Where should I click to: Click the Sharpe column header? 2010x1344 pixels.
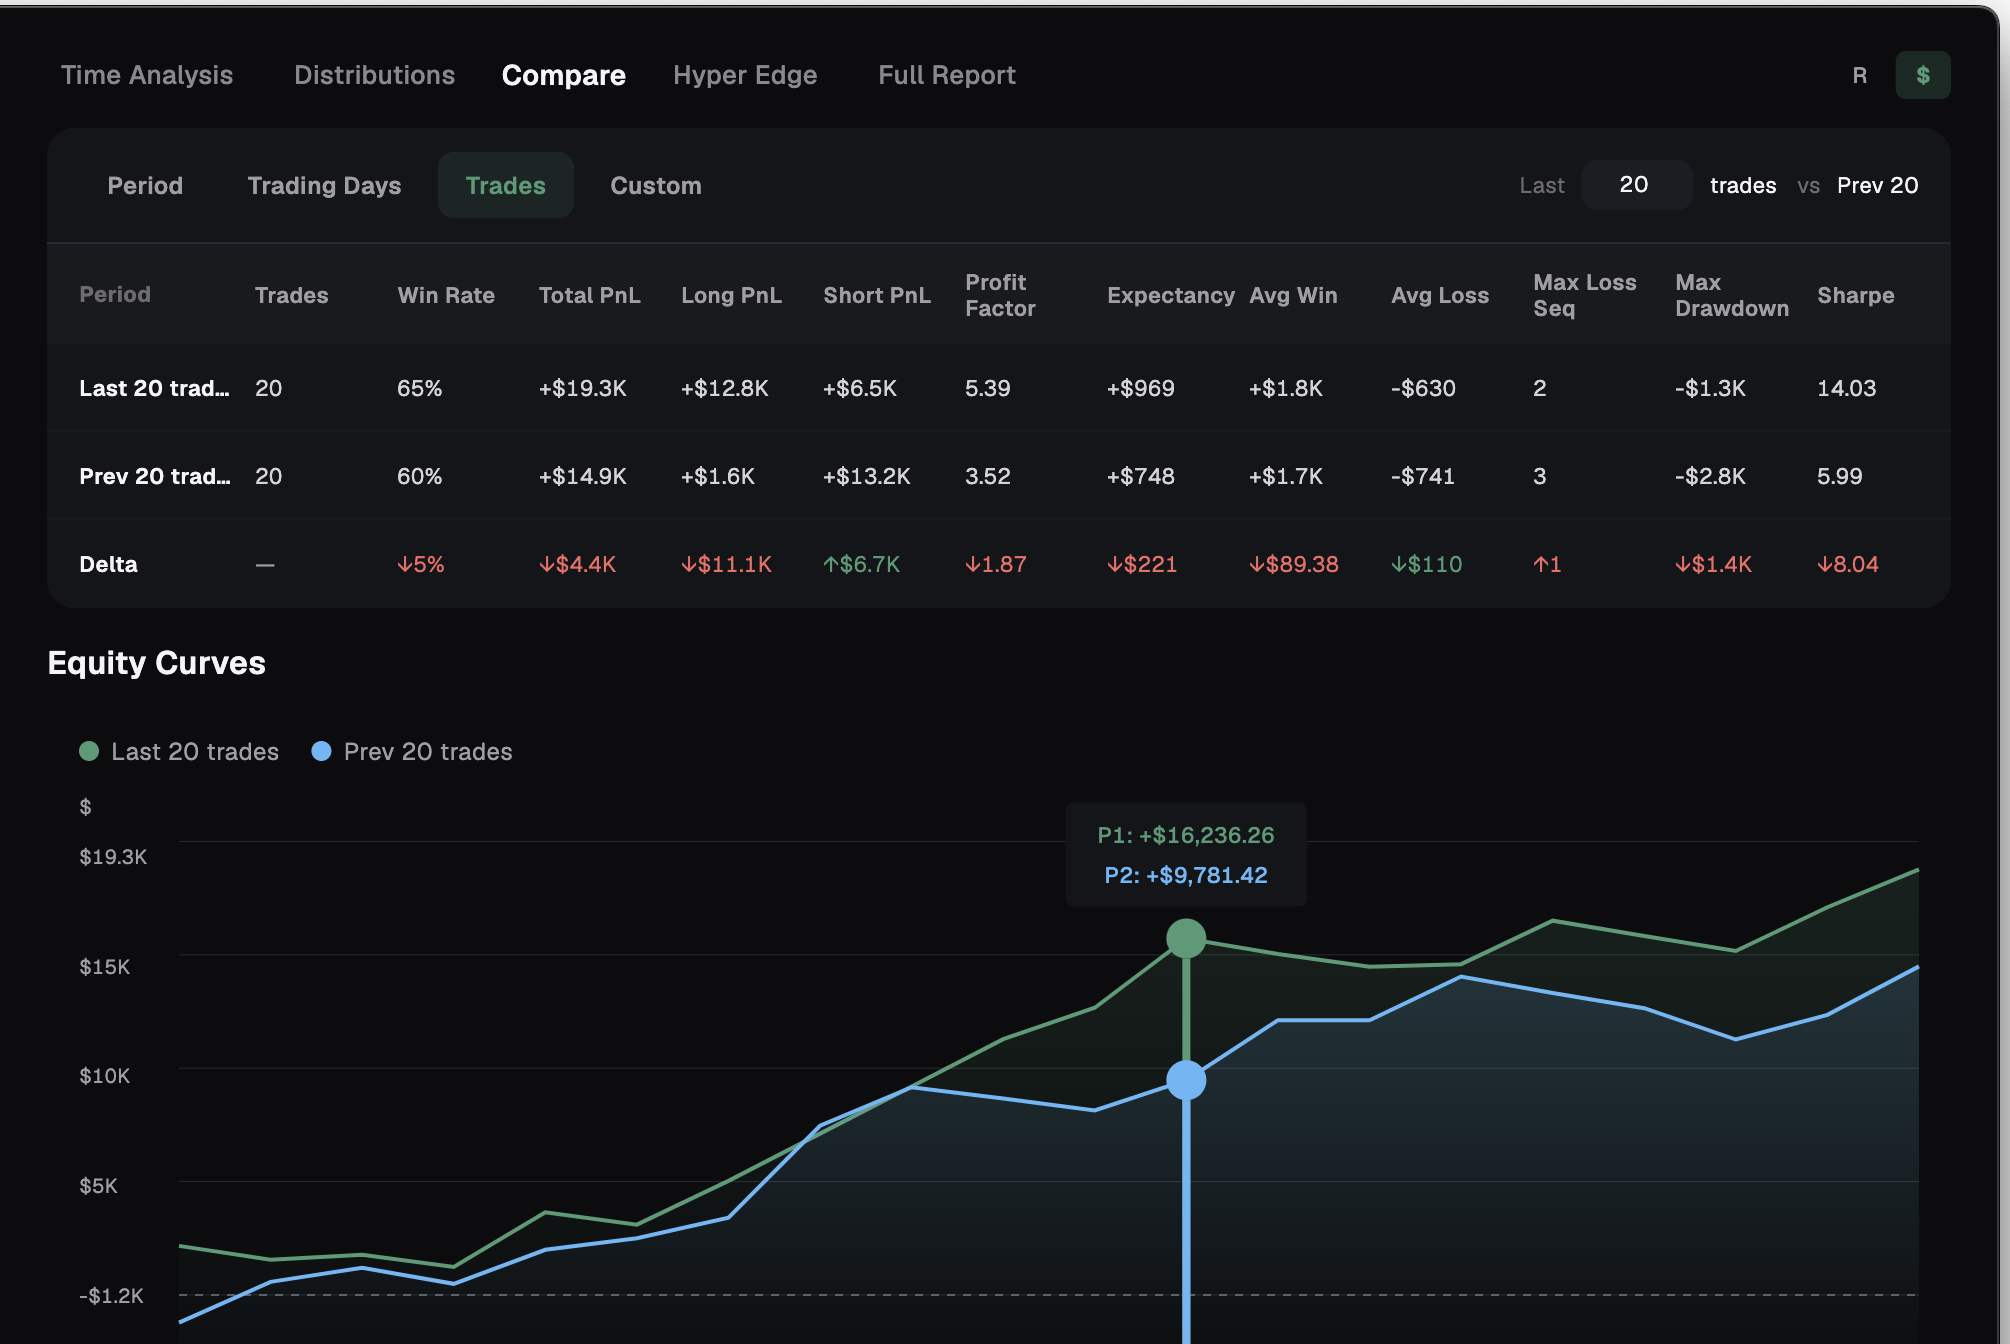click(1855, 295)
